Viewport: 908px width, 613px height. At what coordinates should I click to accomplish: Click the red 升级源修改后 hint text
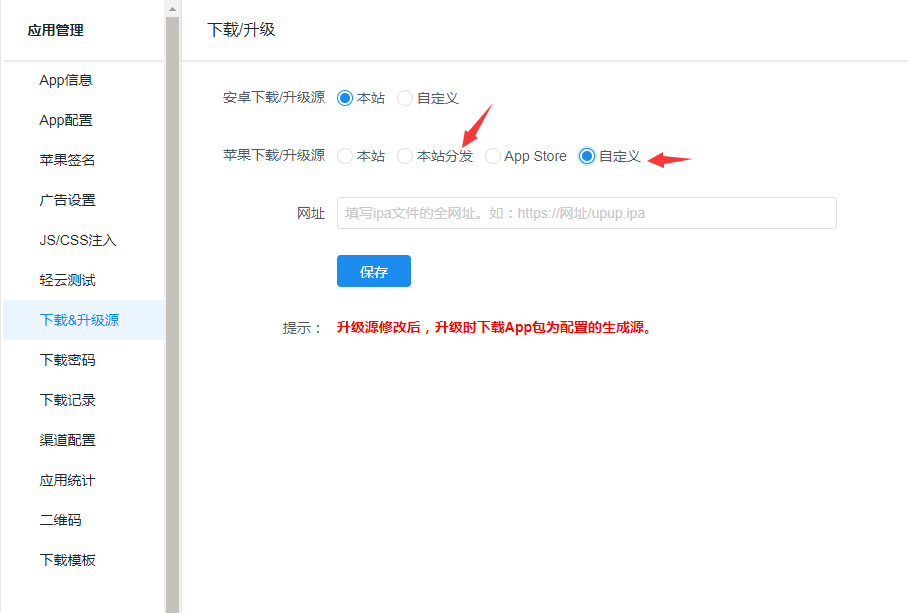pyautogui.click(x=496, y=328)
